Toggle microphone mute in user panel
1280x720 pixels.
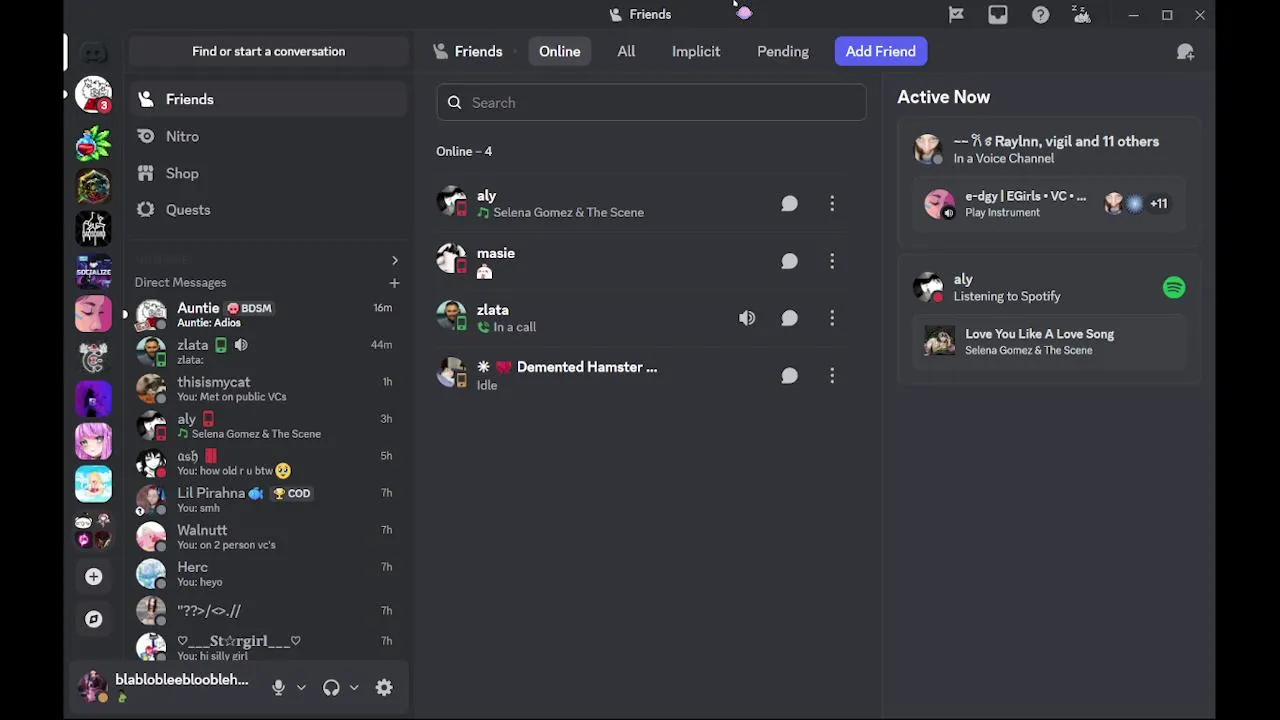(278, 688)
